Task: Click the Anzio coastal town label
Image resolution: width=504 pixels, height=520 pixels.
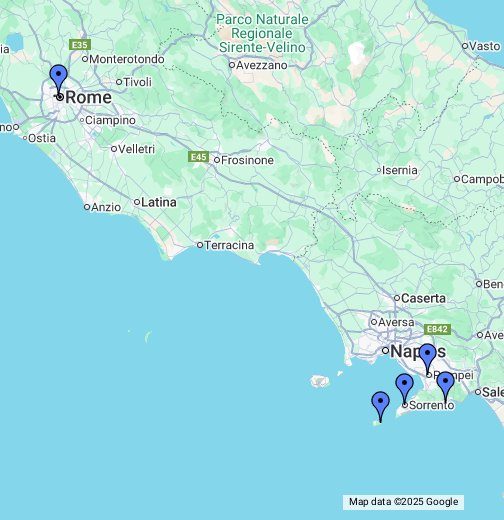Action: point(106,207)
